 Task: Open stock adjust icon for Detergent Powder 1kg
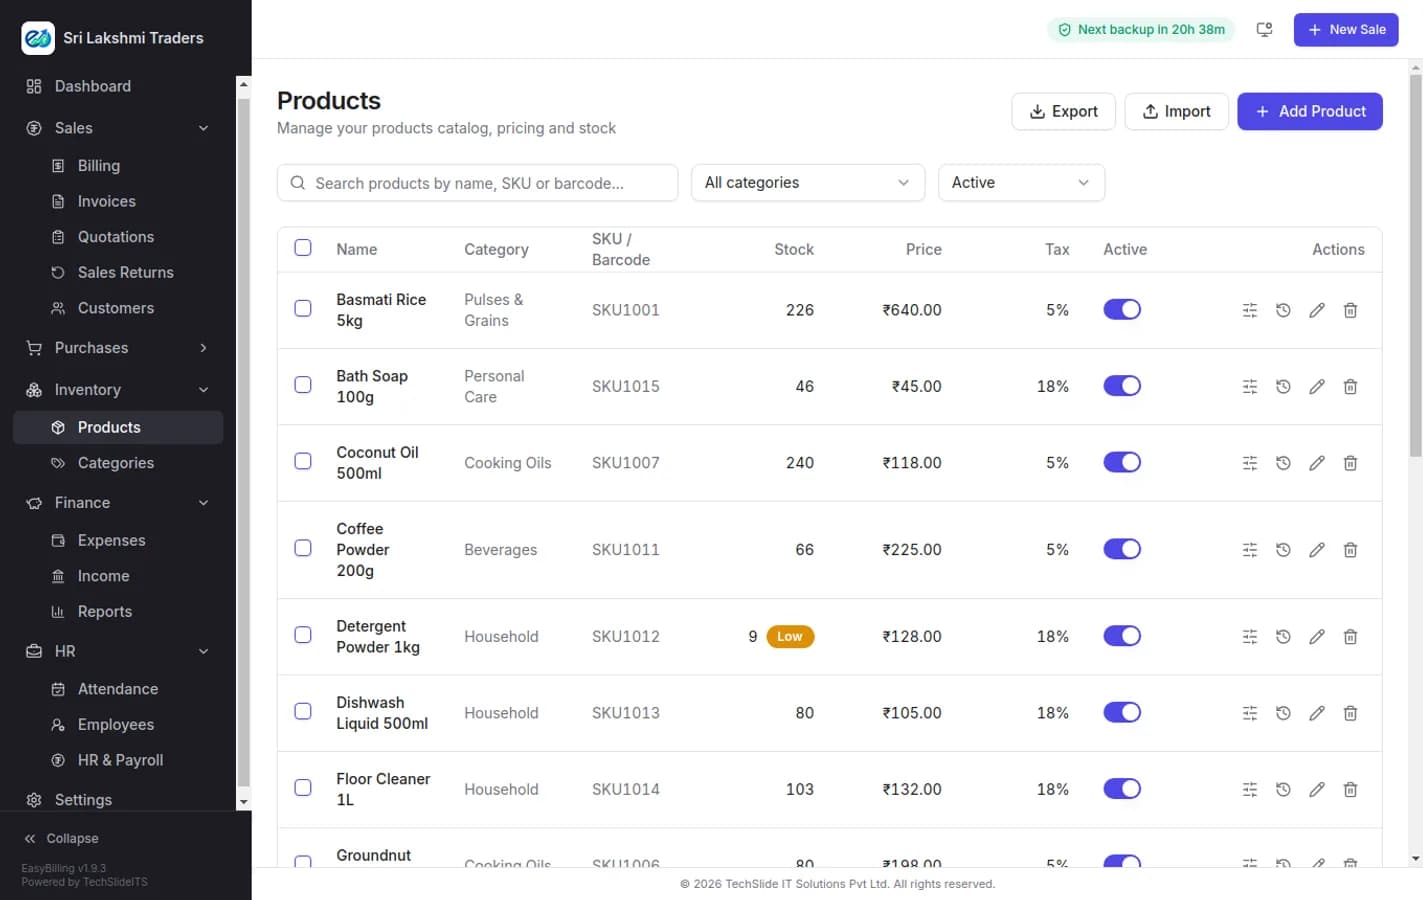coord(1249,637)
